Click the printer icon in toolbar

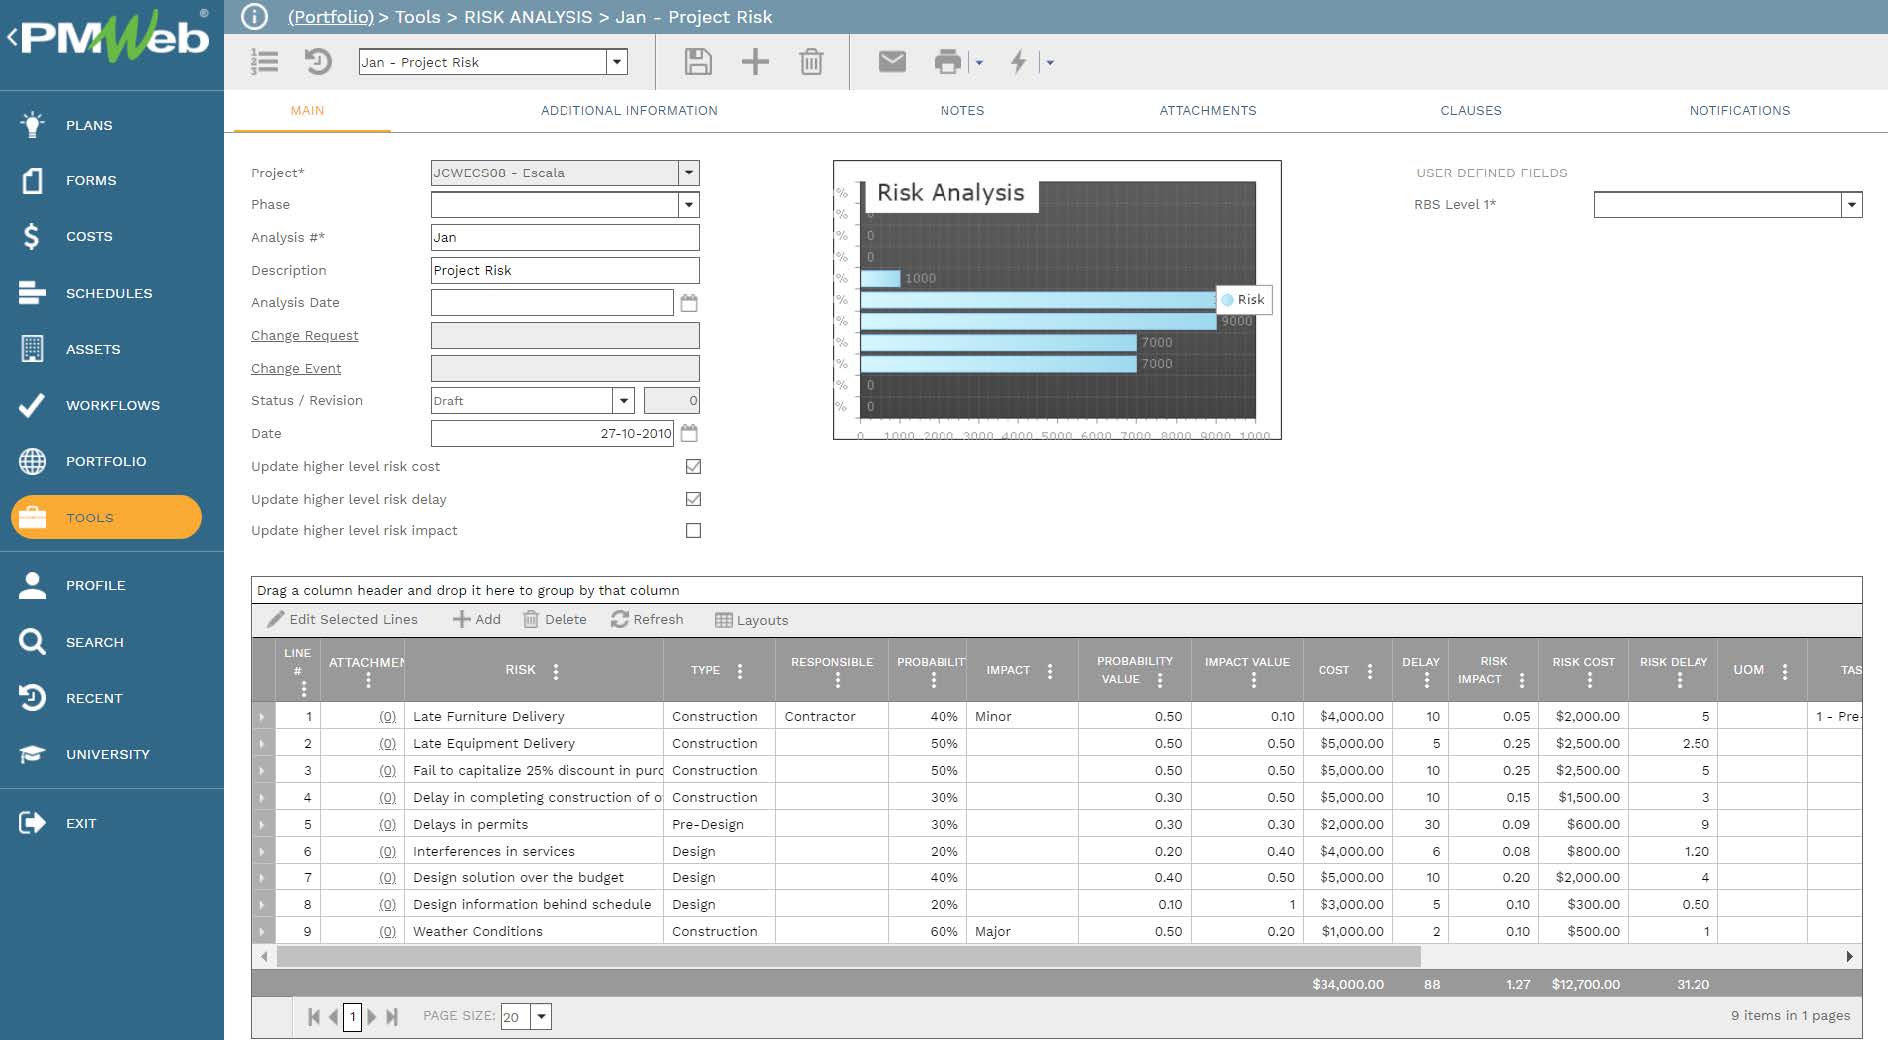[x=947, y=62]
